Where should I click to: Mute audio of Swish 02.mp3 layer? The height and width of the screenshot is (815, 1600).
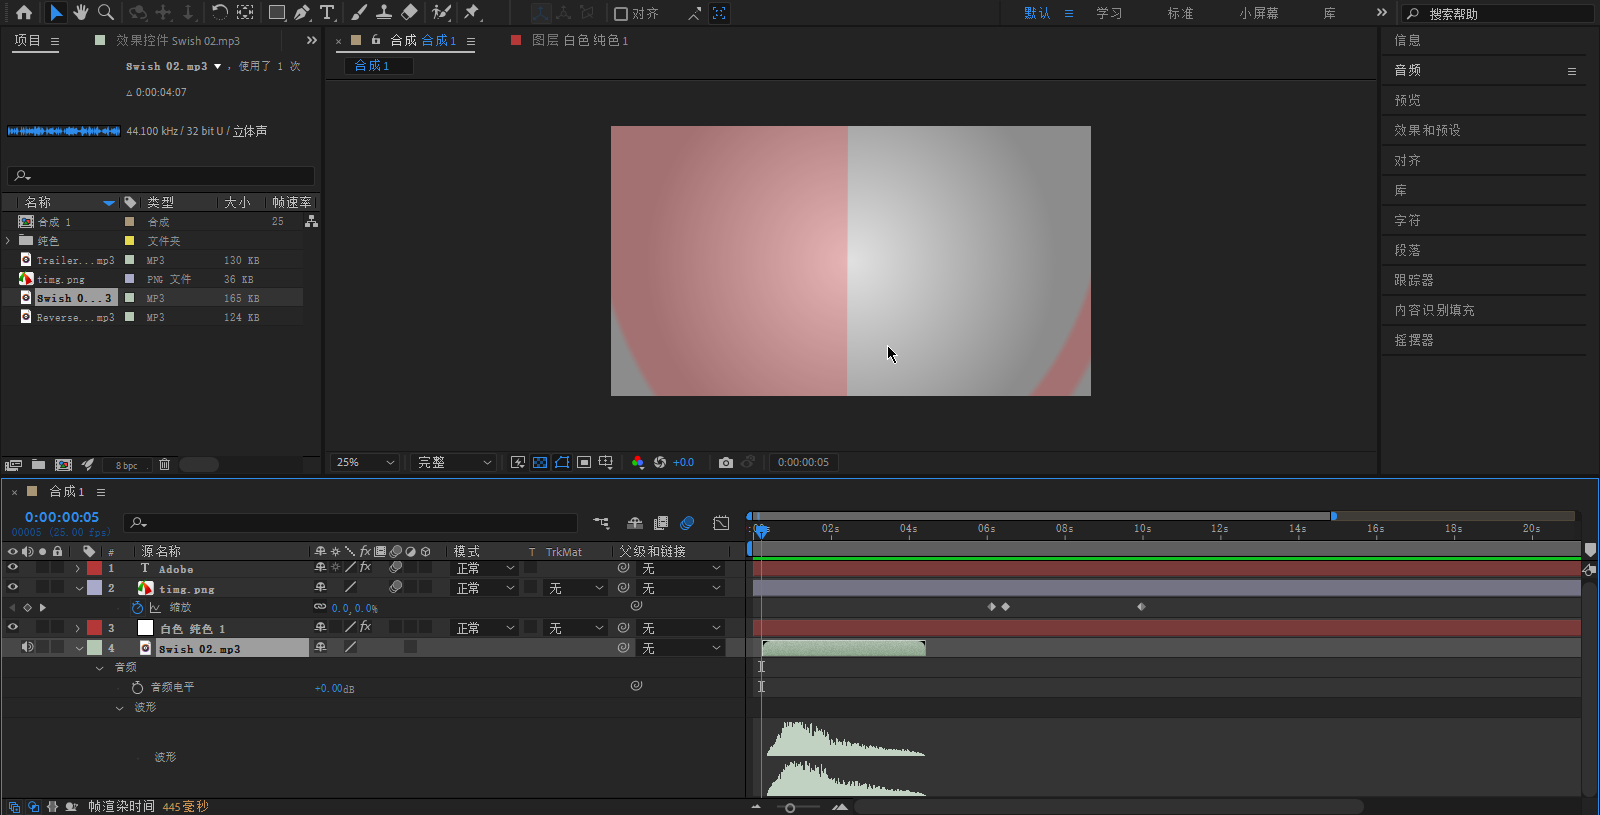28,648
